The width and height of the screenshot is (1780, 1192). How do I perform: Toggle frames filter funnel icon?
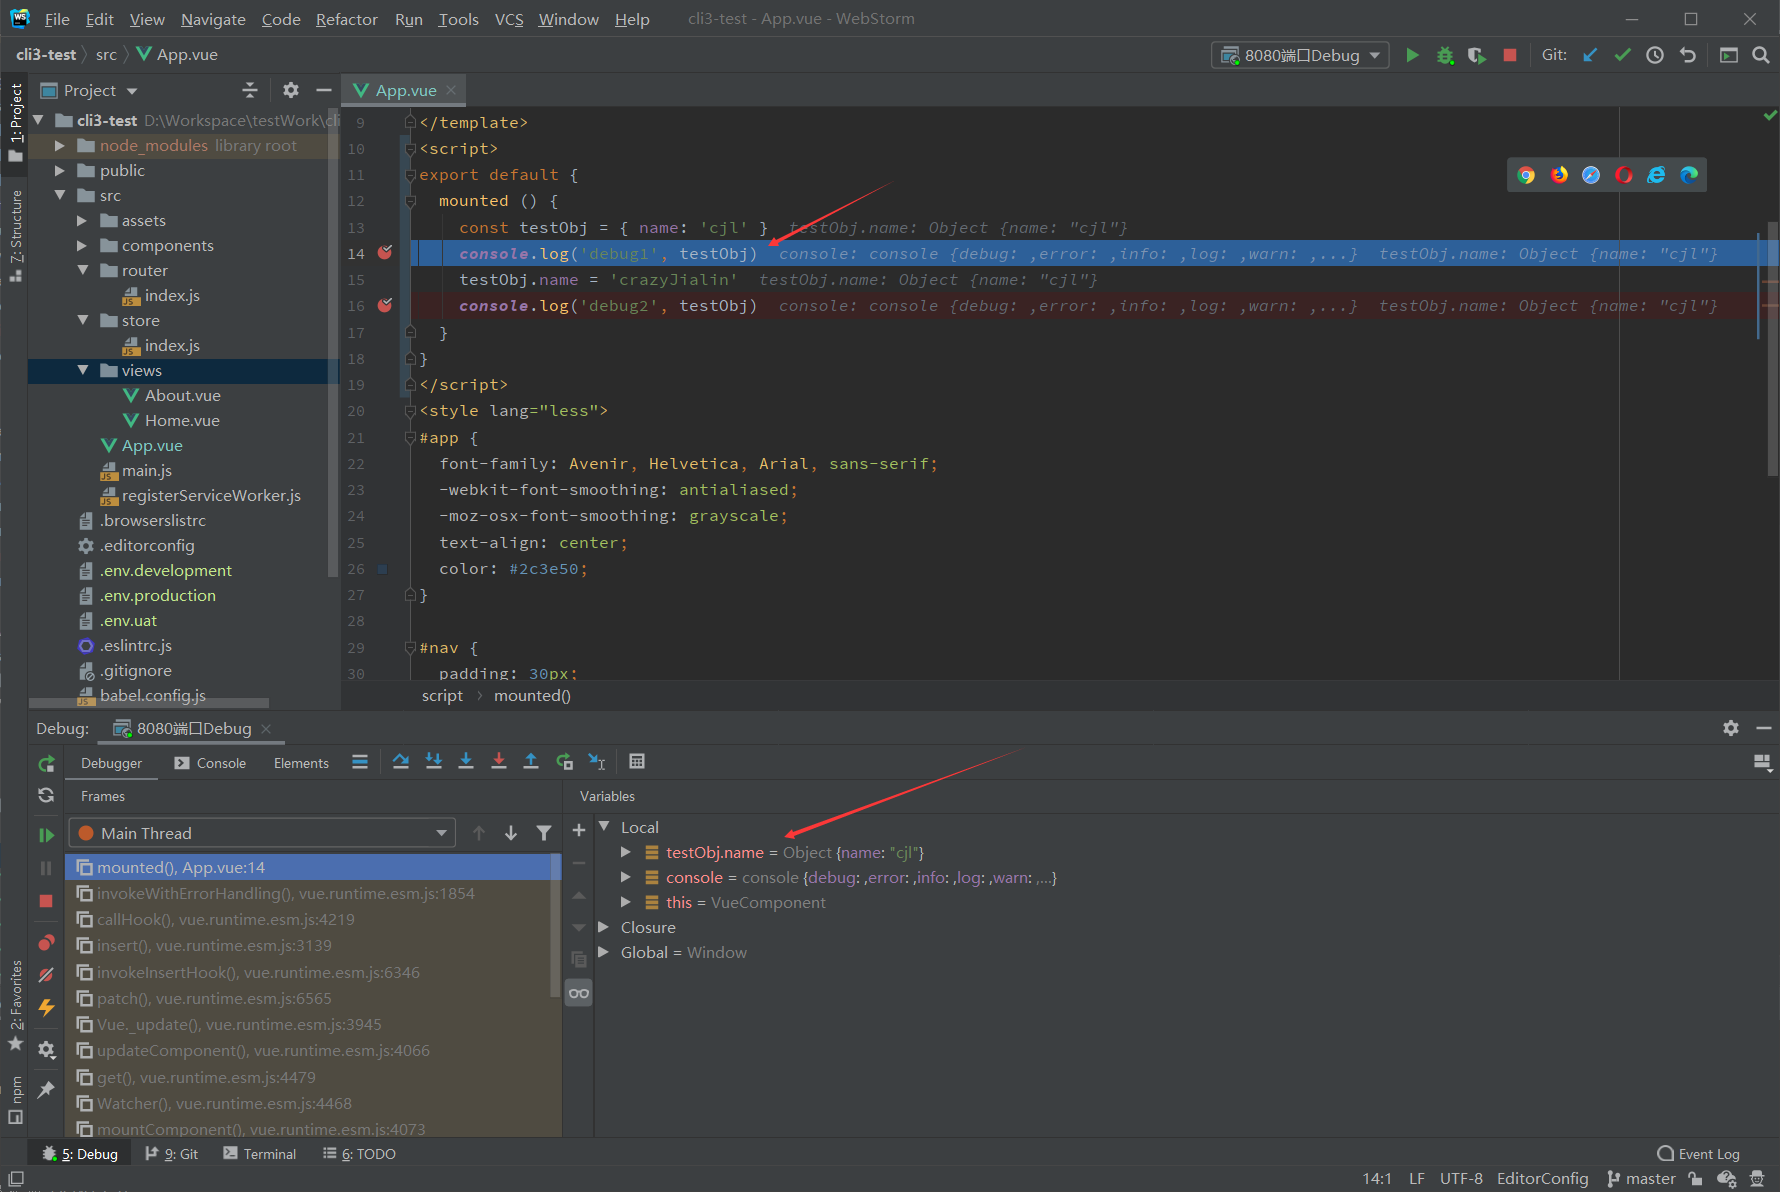click(544, 833)
